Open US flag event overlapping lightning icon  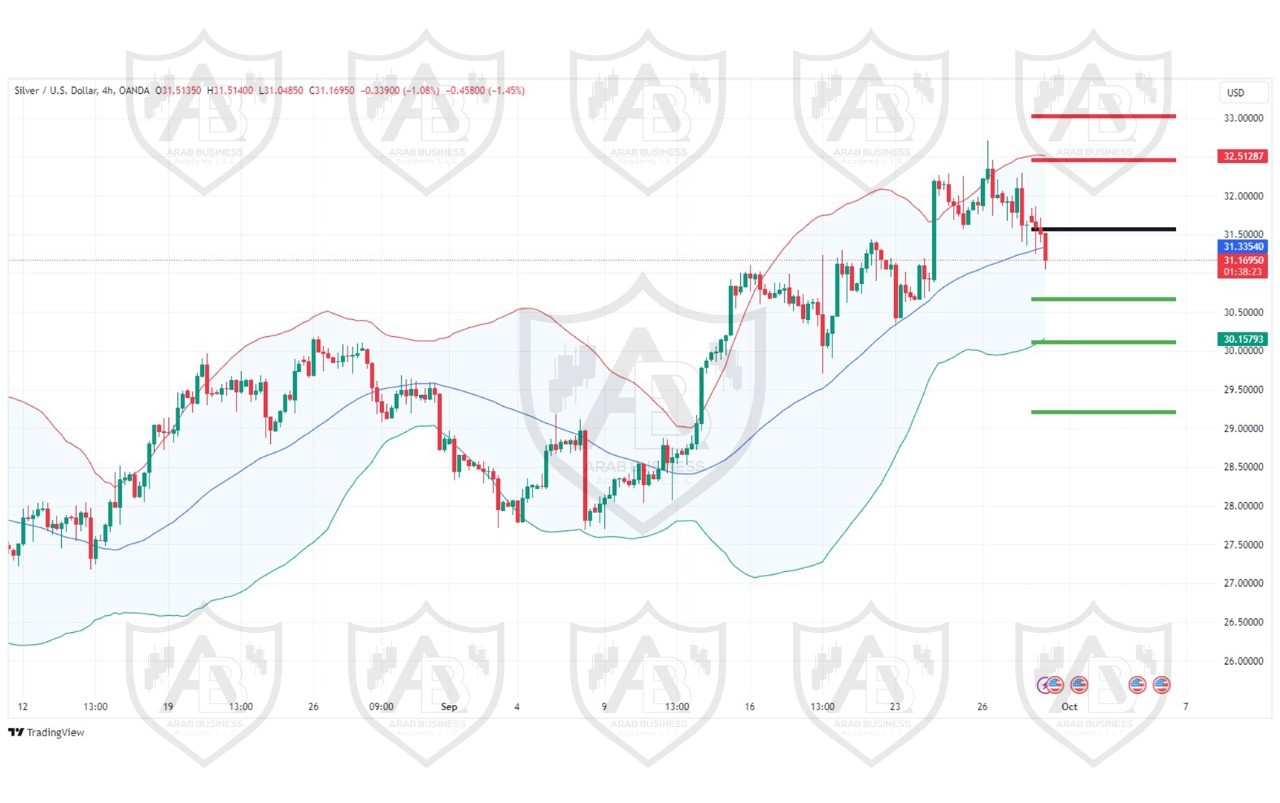pyautogui.click(x=1055, y=685)
